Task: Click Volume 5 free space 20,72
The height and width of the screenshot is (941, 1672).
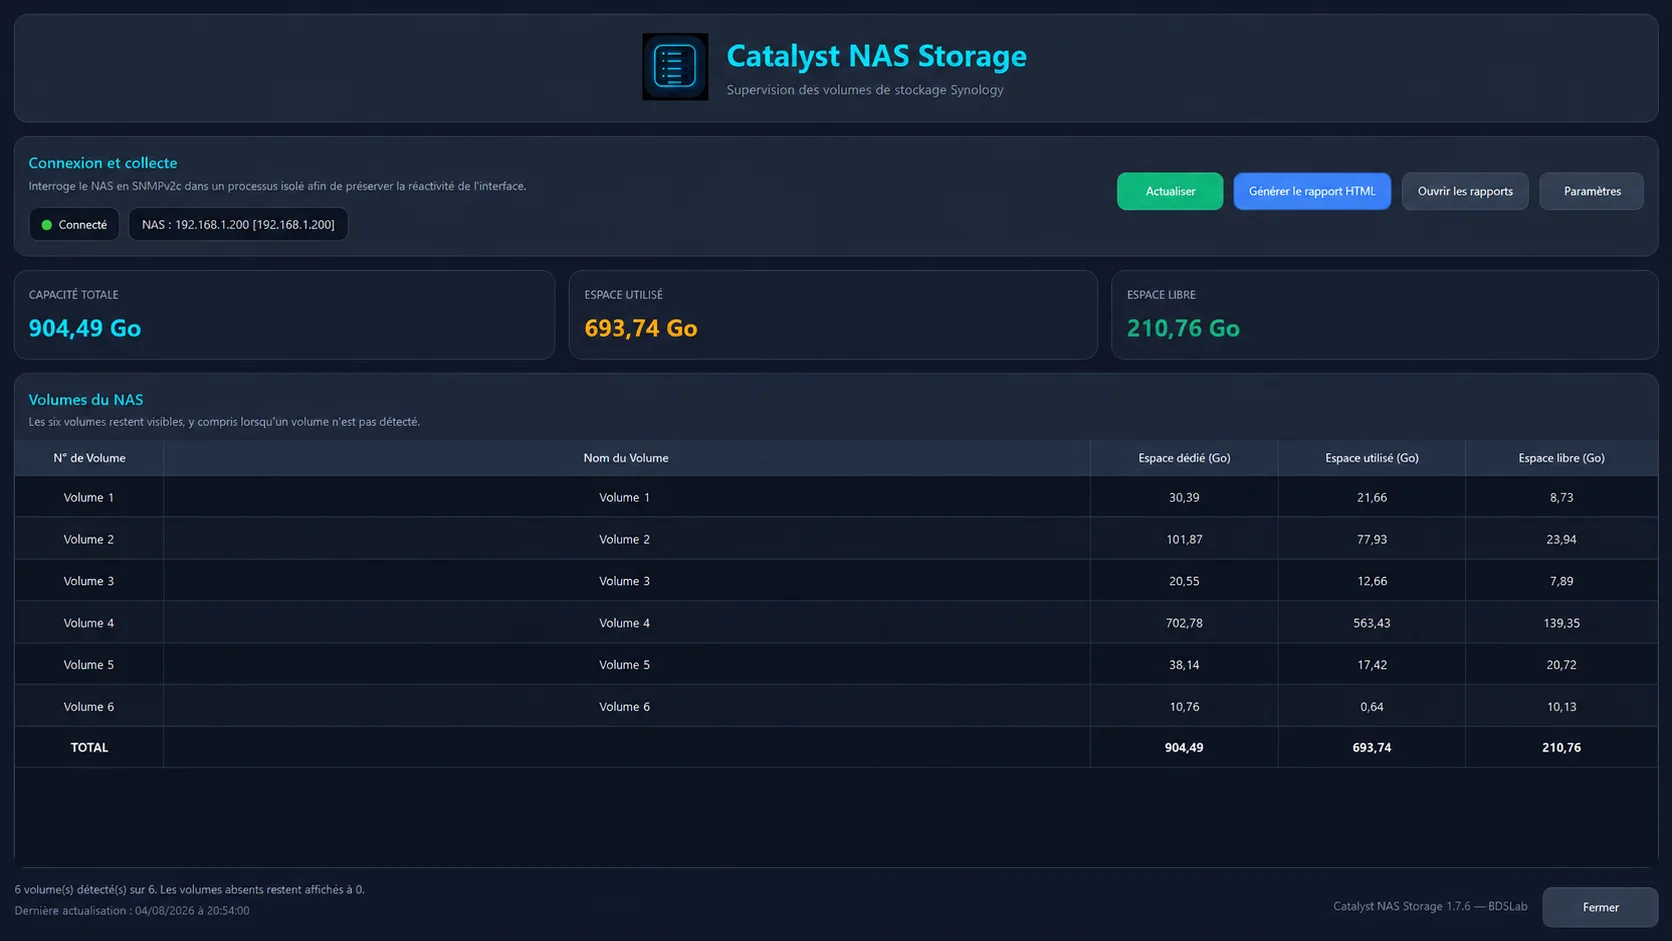Action: [x=1561, y=665]
